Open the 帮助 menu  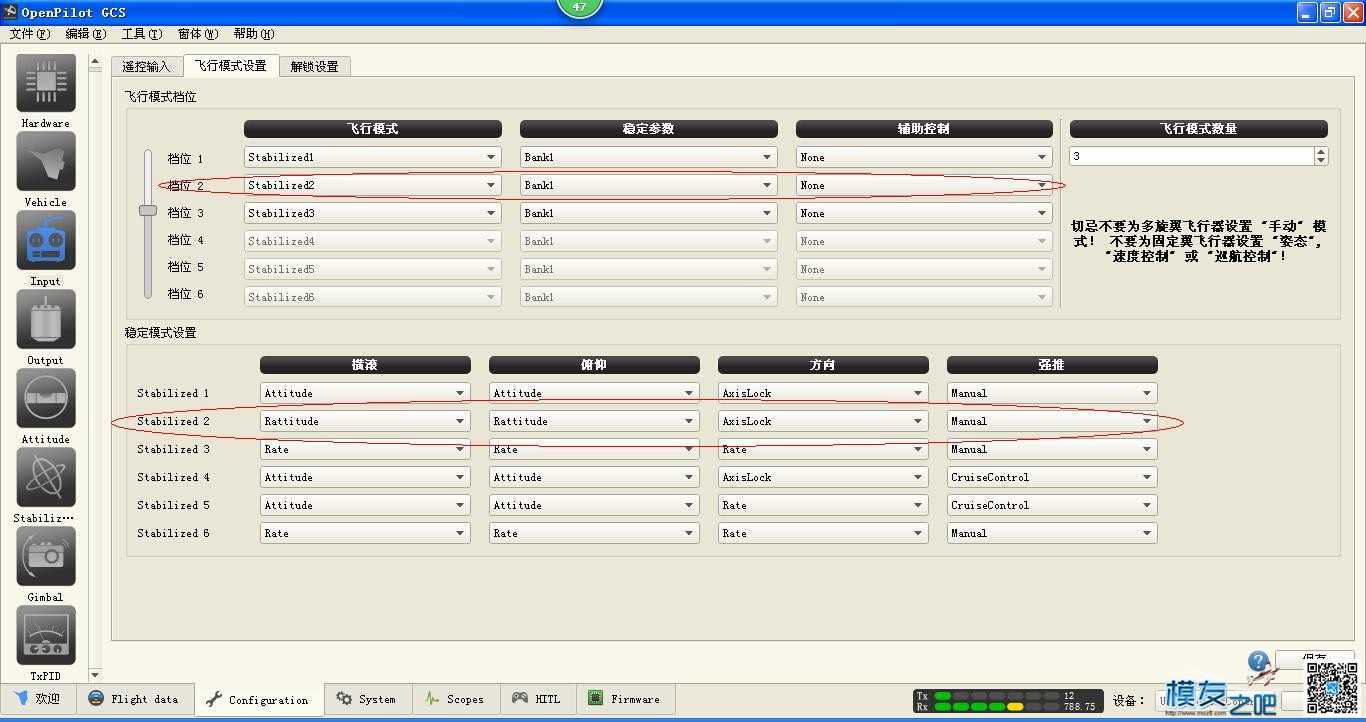[254, 34]
